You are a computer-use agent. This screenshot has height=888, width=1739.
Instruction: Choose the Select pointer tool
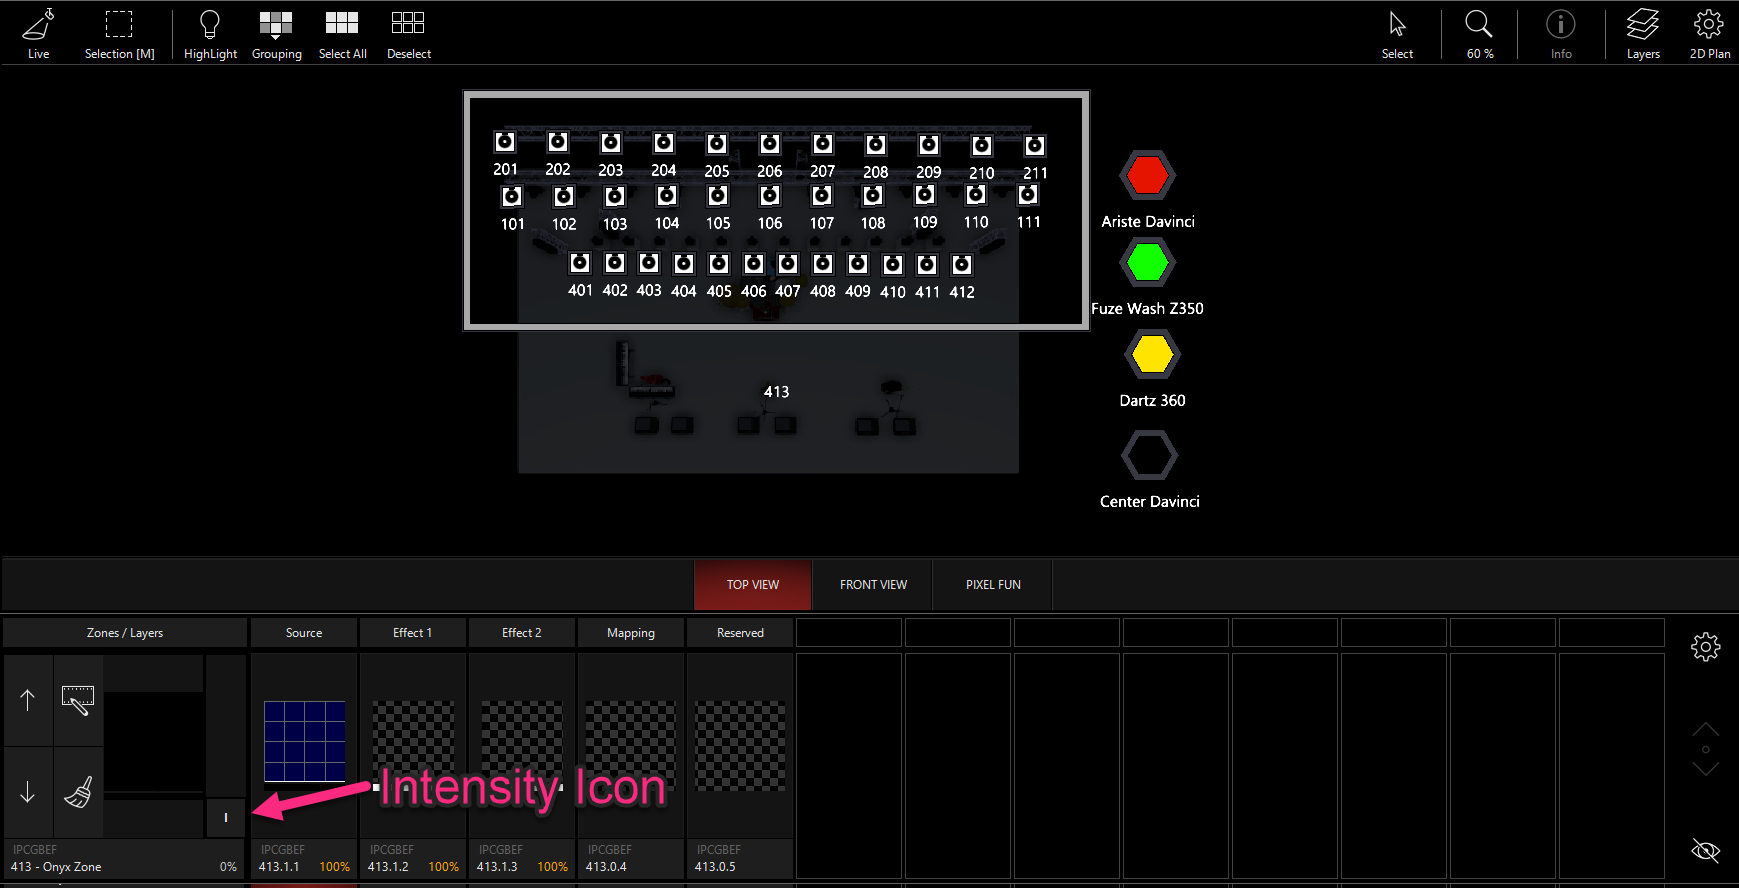1397,24
